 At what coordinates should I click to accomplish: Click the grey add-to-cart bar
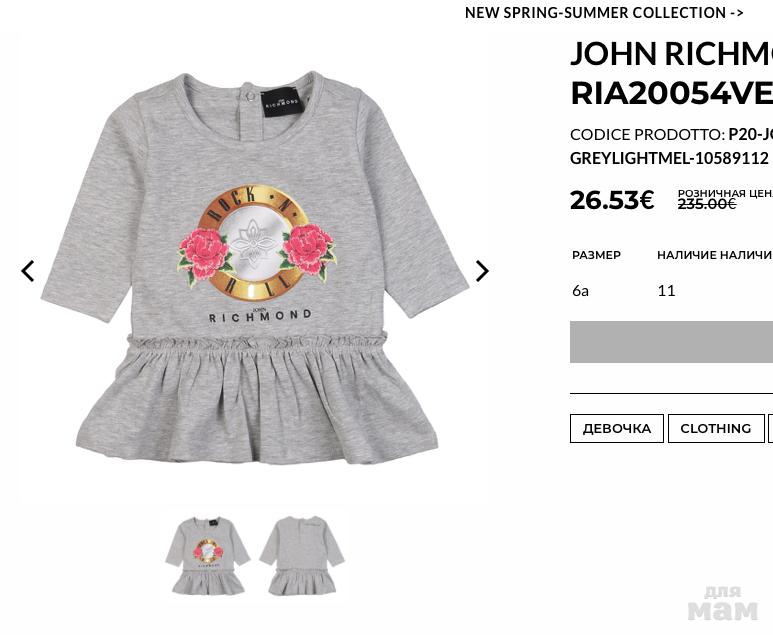[x=671, y=342]
